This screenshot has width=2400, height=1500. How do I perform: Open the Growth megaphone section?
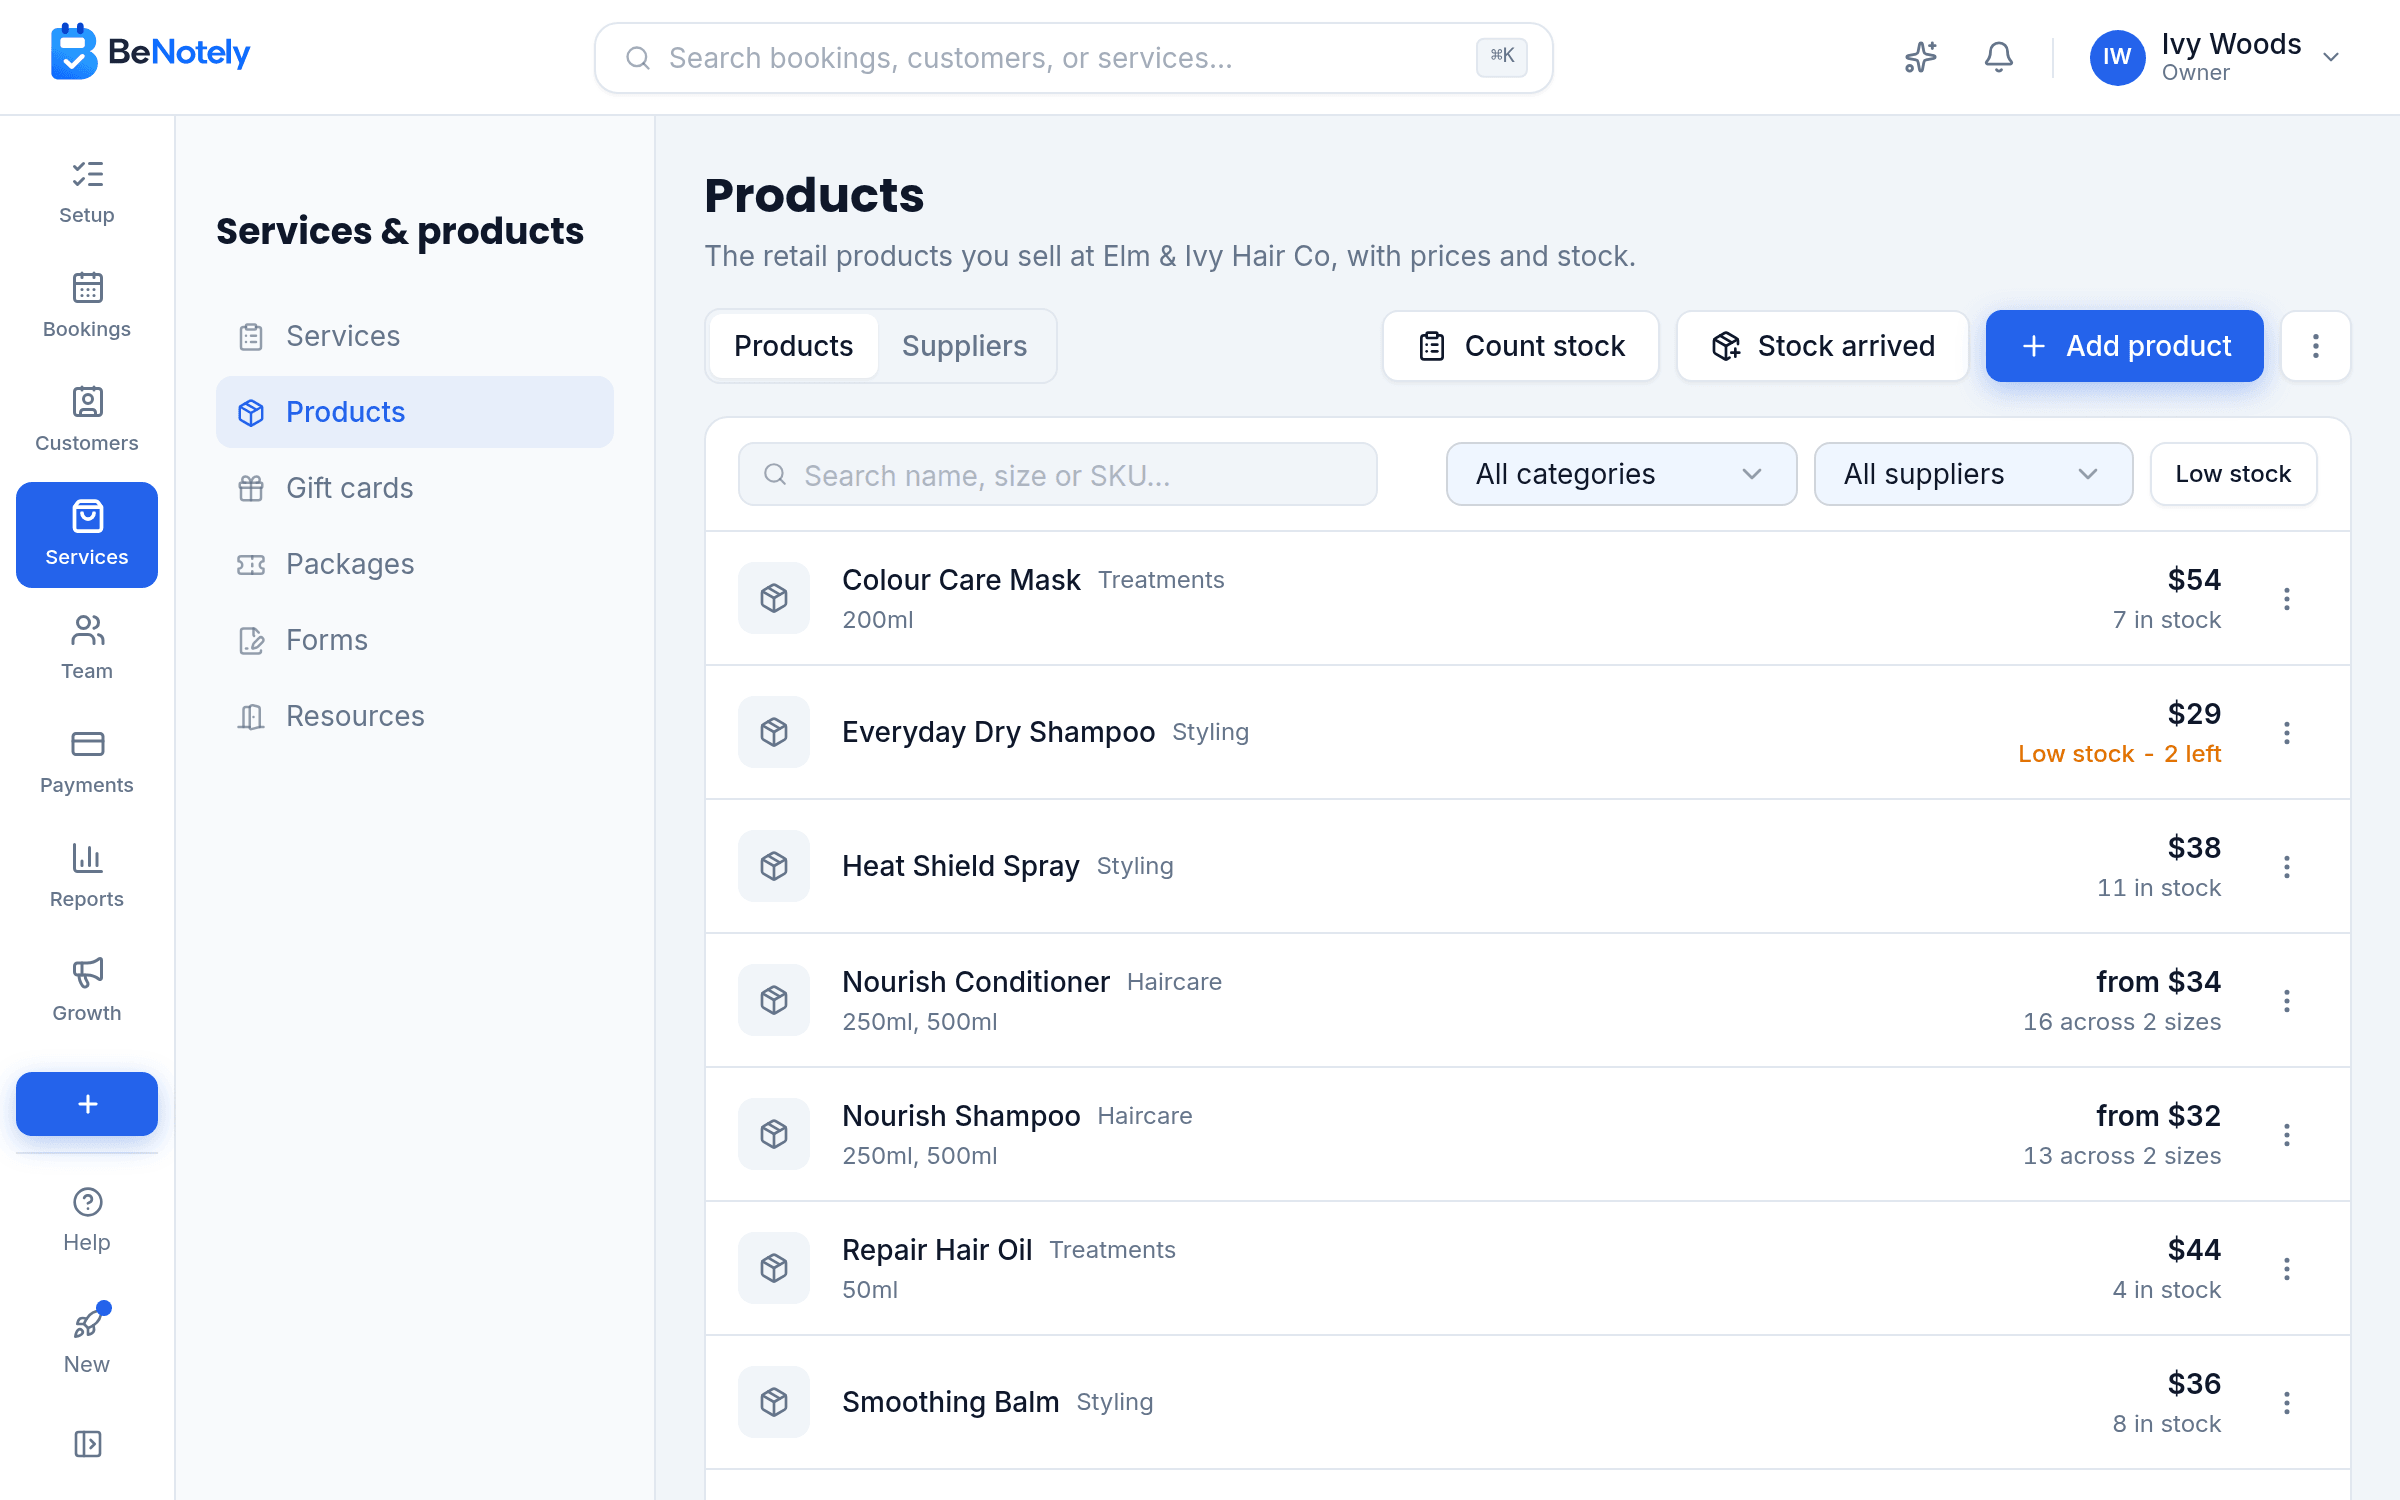[x=87, y=991]
